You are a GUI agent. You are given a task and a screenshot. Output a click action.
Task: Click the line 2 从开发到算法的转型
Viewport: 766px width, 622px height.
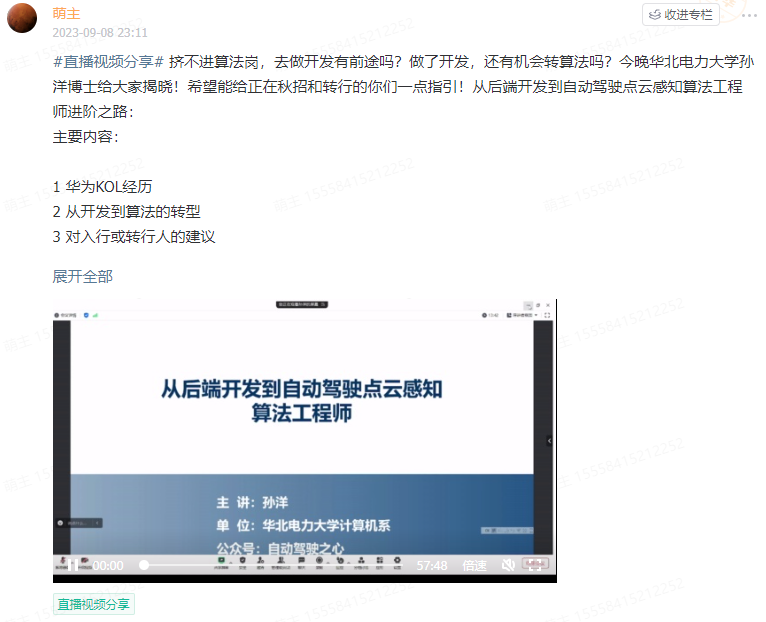coord(127,212)
